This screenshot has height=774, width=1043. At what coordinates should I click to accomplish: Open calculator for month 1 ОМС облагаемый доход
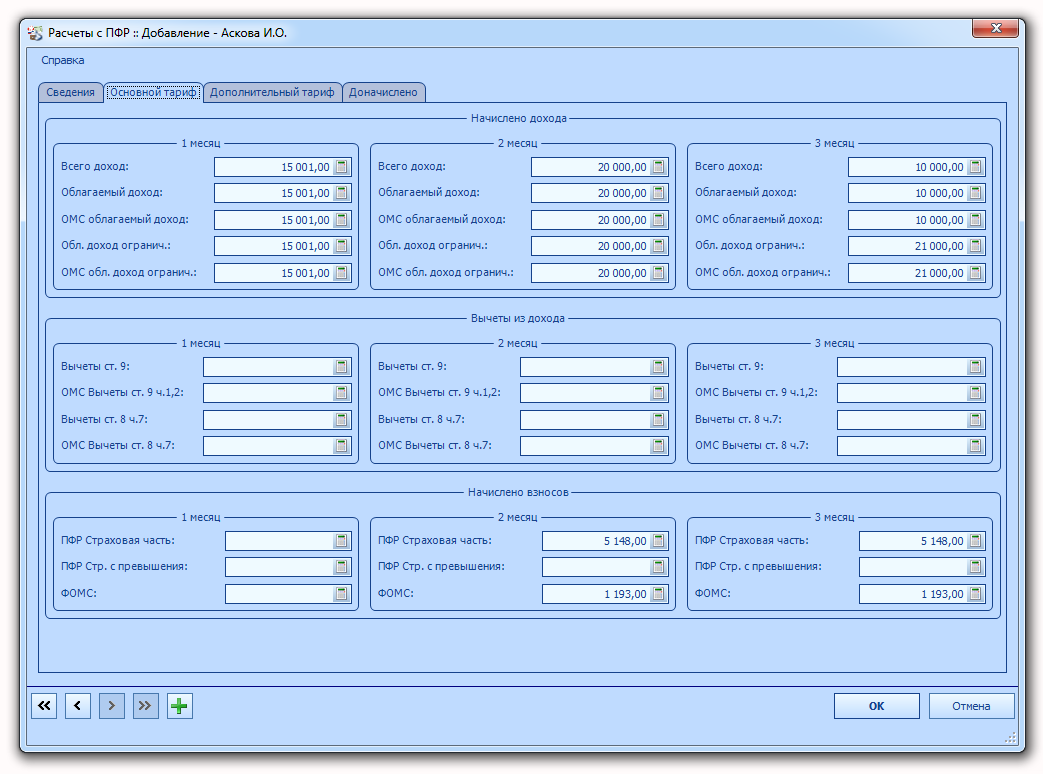[x=341, y=220]
